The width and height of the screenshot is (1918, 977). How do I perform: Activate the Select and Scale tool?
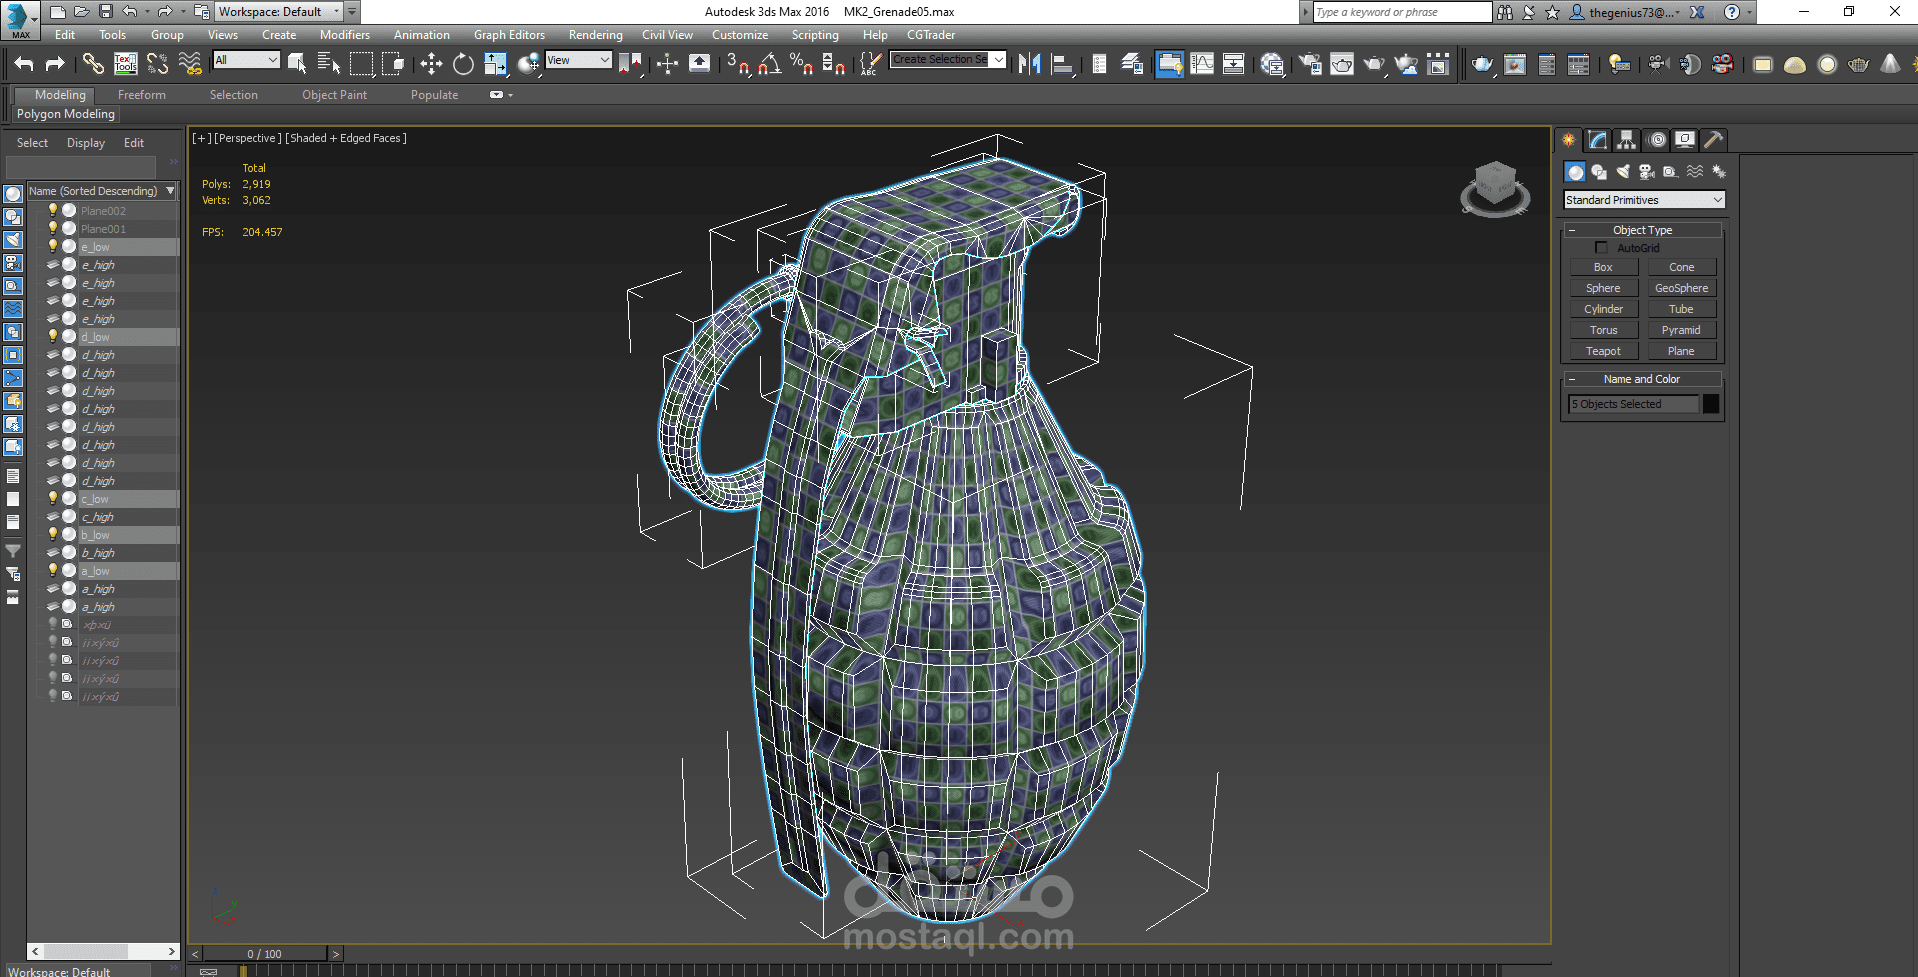tap(495, 64)
